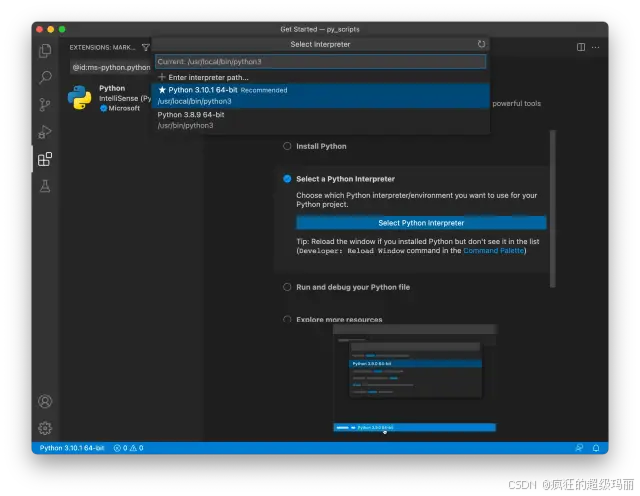Click the macOS yellow minimize button
640x496 pixels.
(51, 29)
